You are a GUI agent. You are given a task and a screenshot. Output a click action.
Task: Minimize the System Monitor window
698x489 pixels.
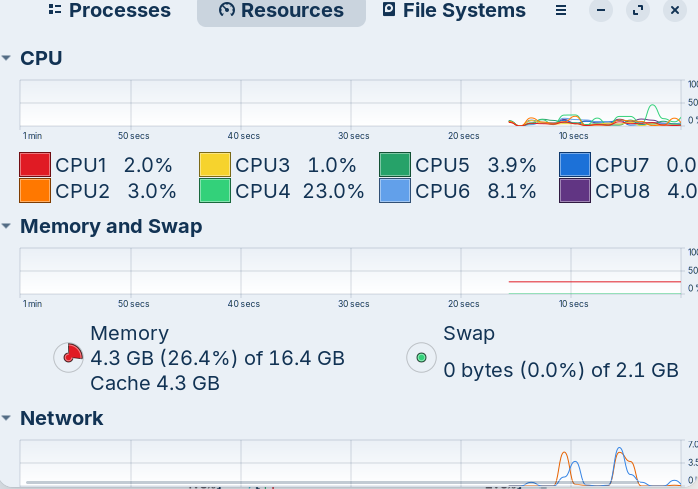pos(601,10)
